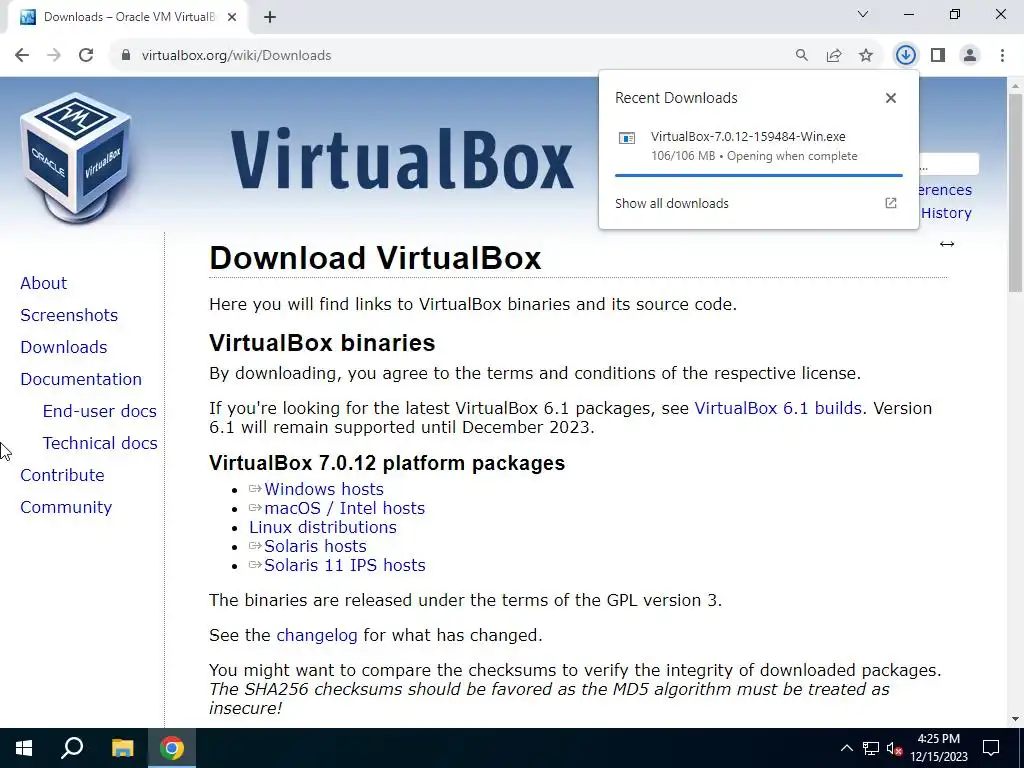
Task: Click the scrollbar down arrow
Action: point(1016,719)
